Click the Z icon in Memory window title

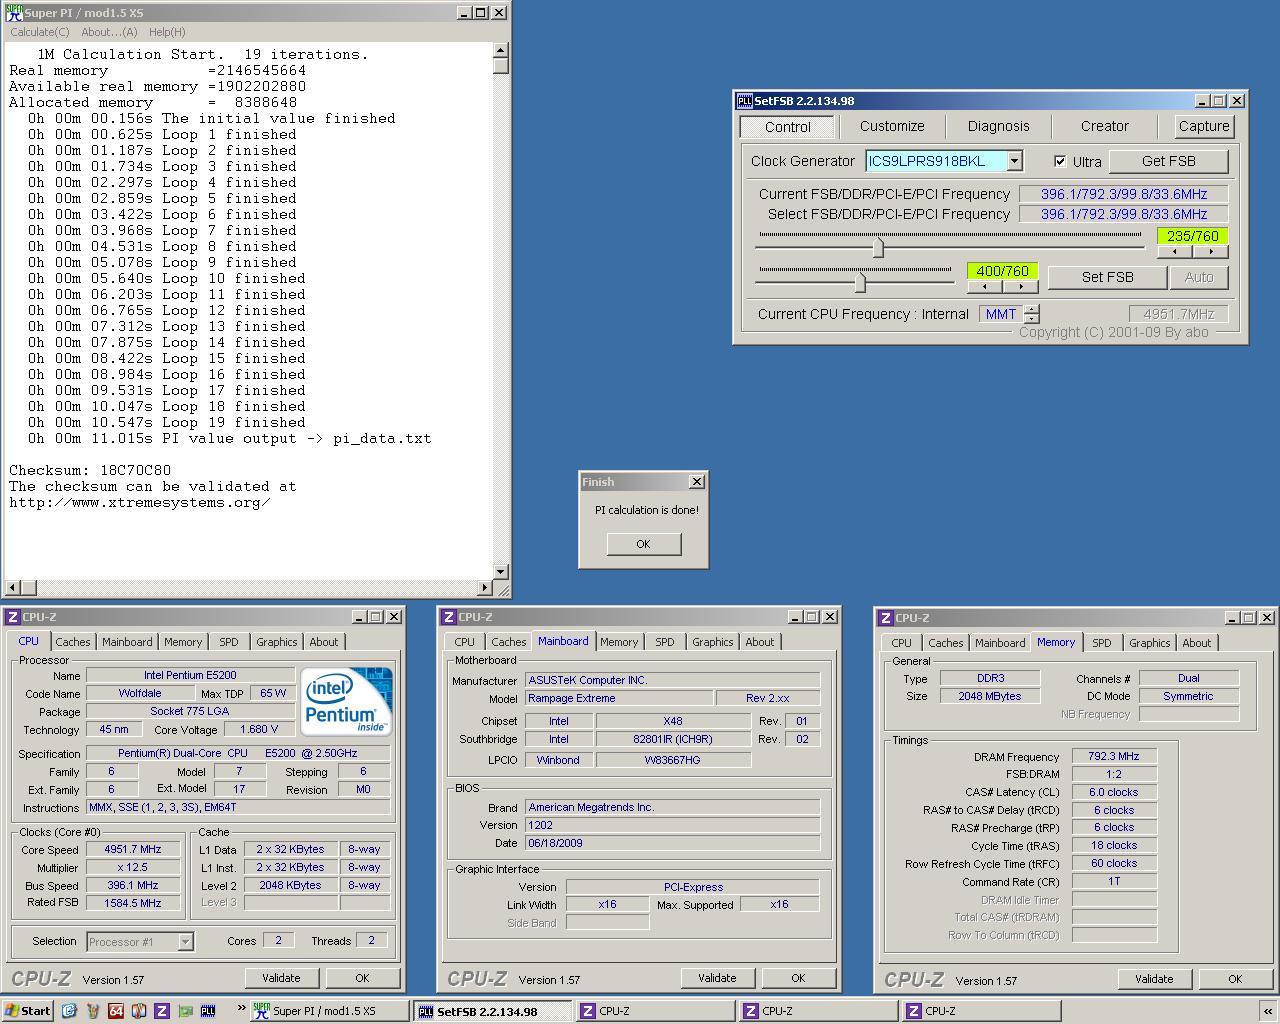pyautogui.click(x=886, y=618)
